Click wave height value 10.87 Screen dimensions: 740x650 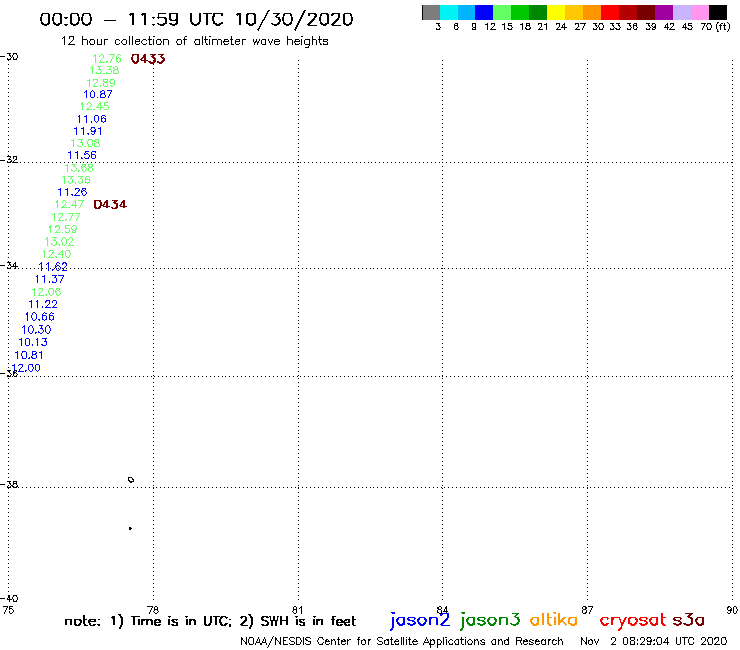[x=98, y=94]
